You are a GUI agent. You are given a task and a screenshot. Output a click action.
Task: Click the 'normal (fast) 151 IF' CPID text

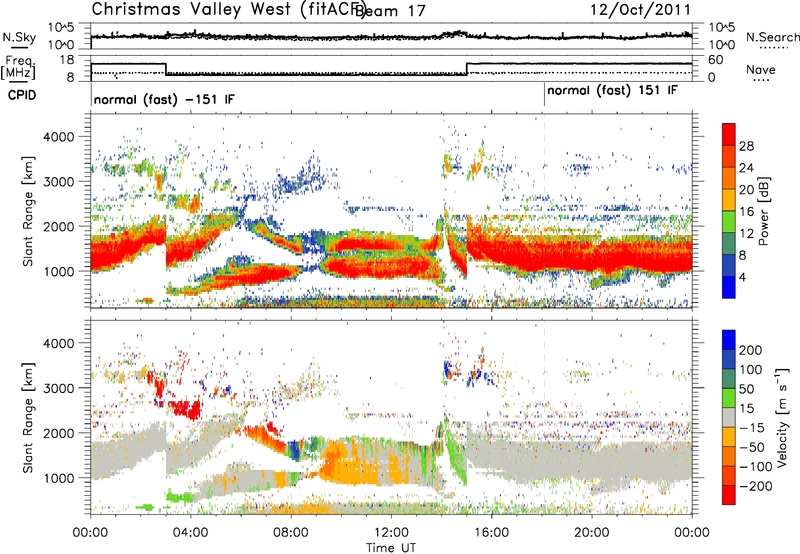tap(612, 90)
